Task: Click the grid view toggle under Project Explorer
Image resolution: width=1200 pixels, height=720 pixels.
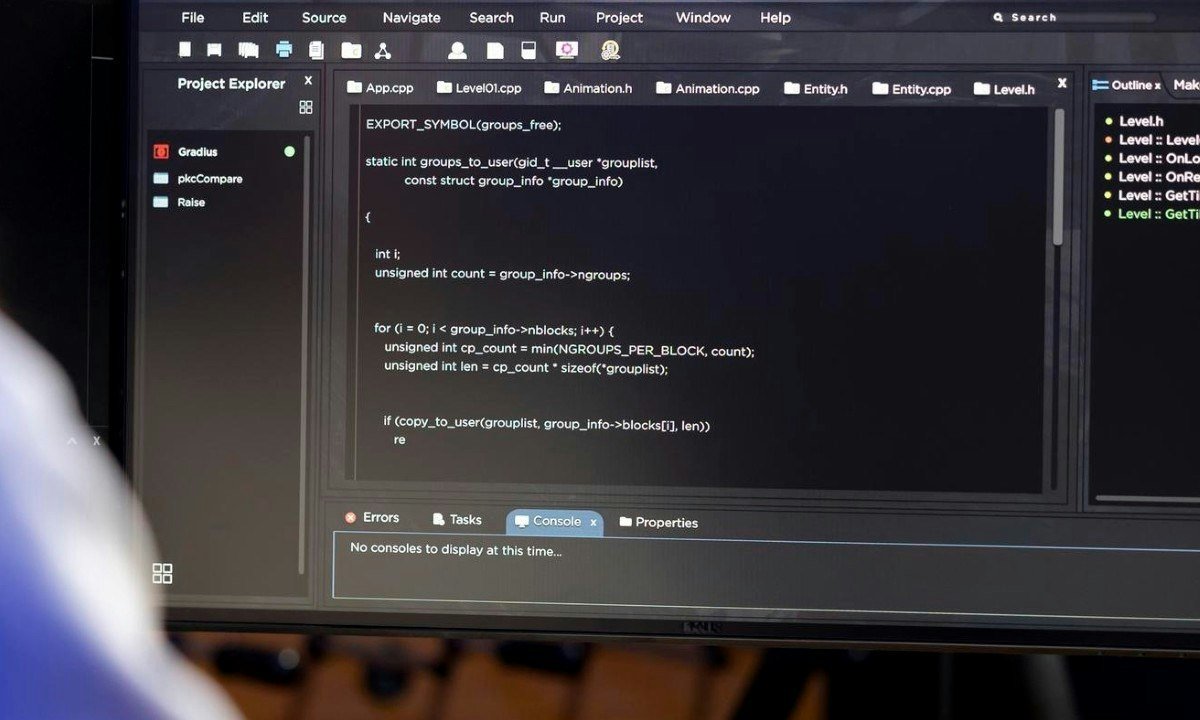Action: [306, 107]
